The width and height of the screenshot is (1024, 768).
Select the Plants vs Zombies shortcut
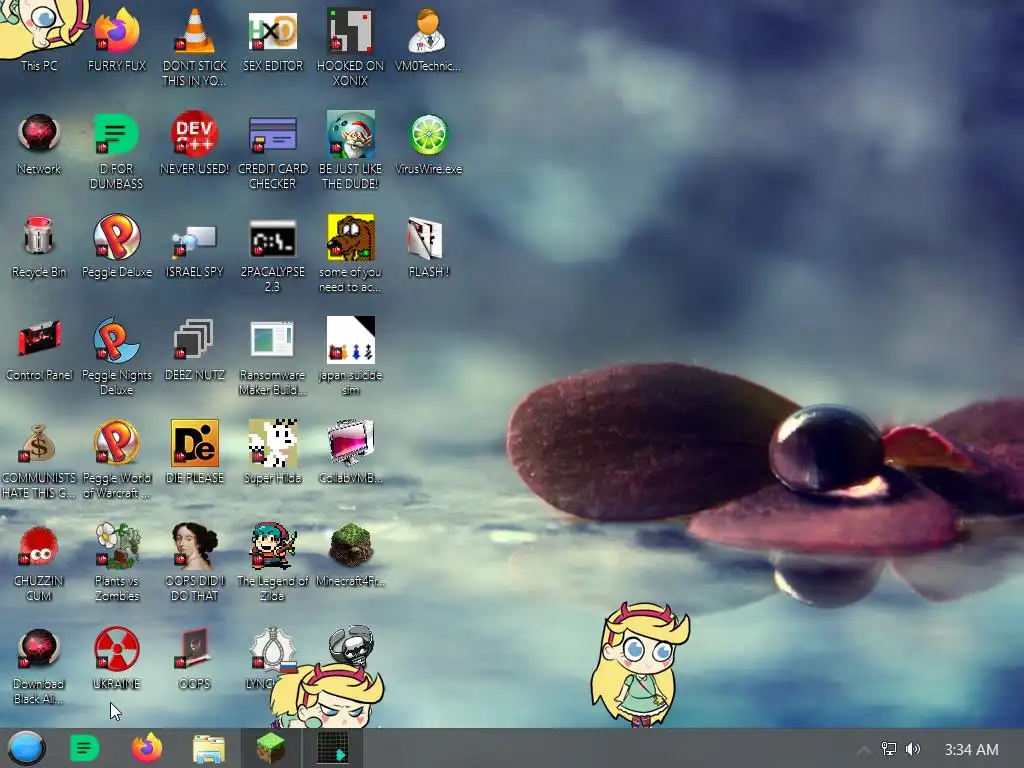tap(117, 564)
